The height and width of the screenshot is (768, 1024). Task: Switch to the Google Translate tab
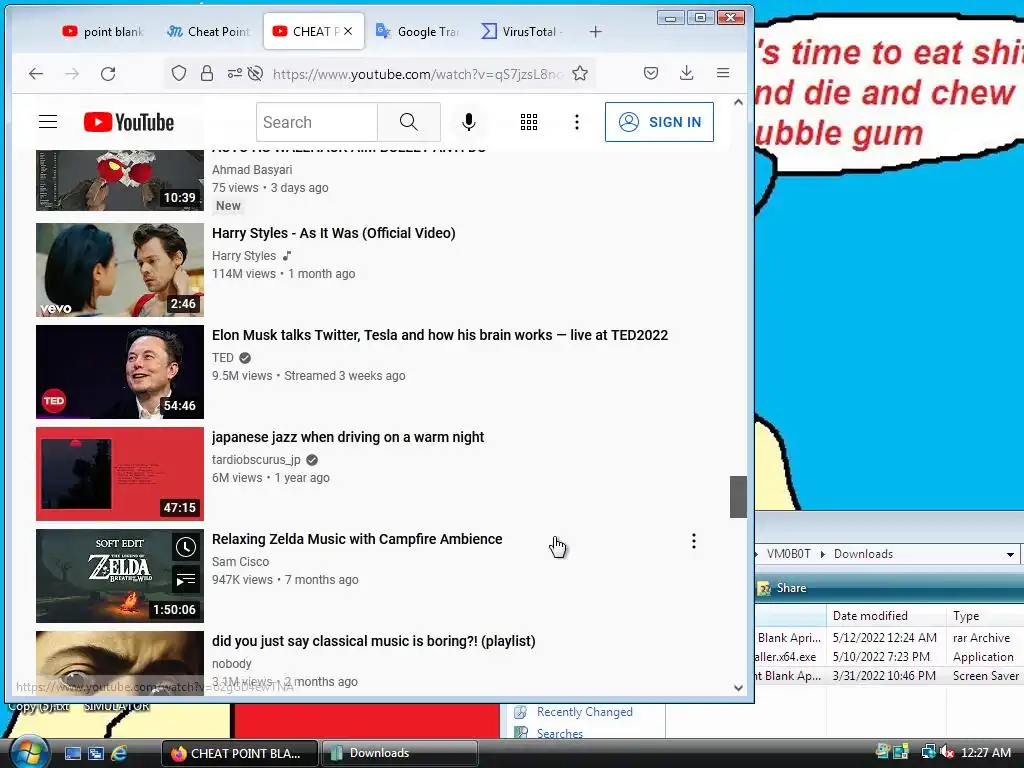pos(417,31)
